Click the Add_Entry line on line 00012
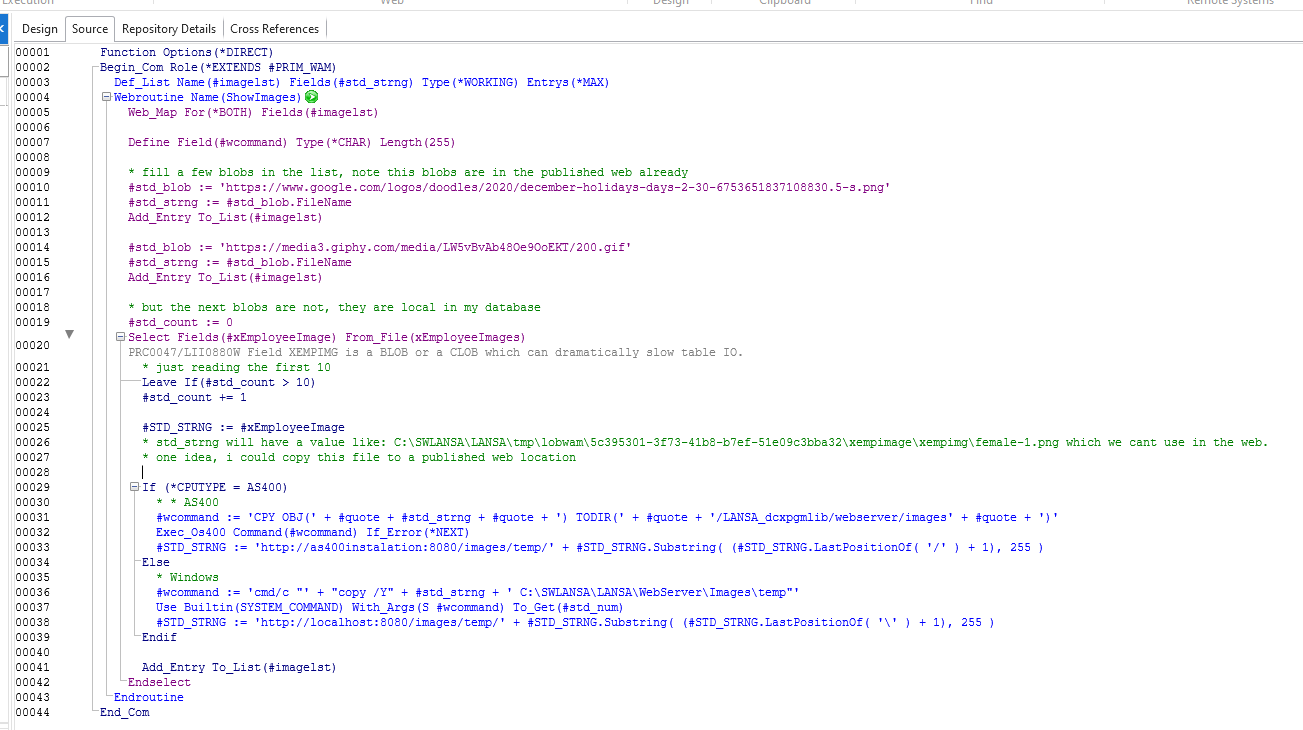The height and width of the screenshot is (730, 1303). tap(225, 217)
